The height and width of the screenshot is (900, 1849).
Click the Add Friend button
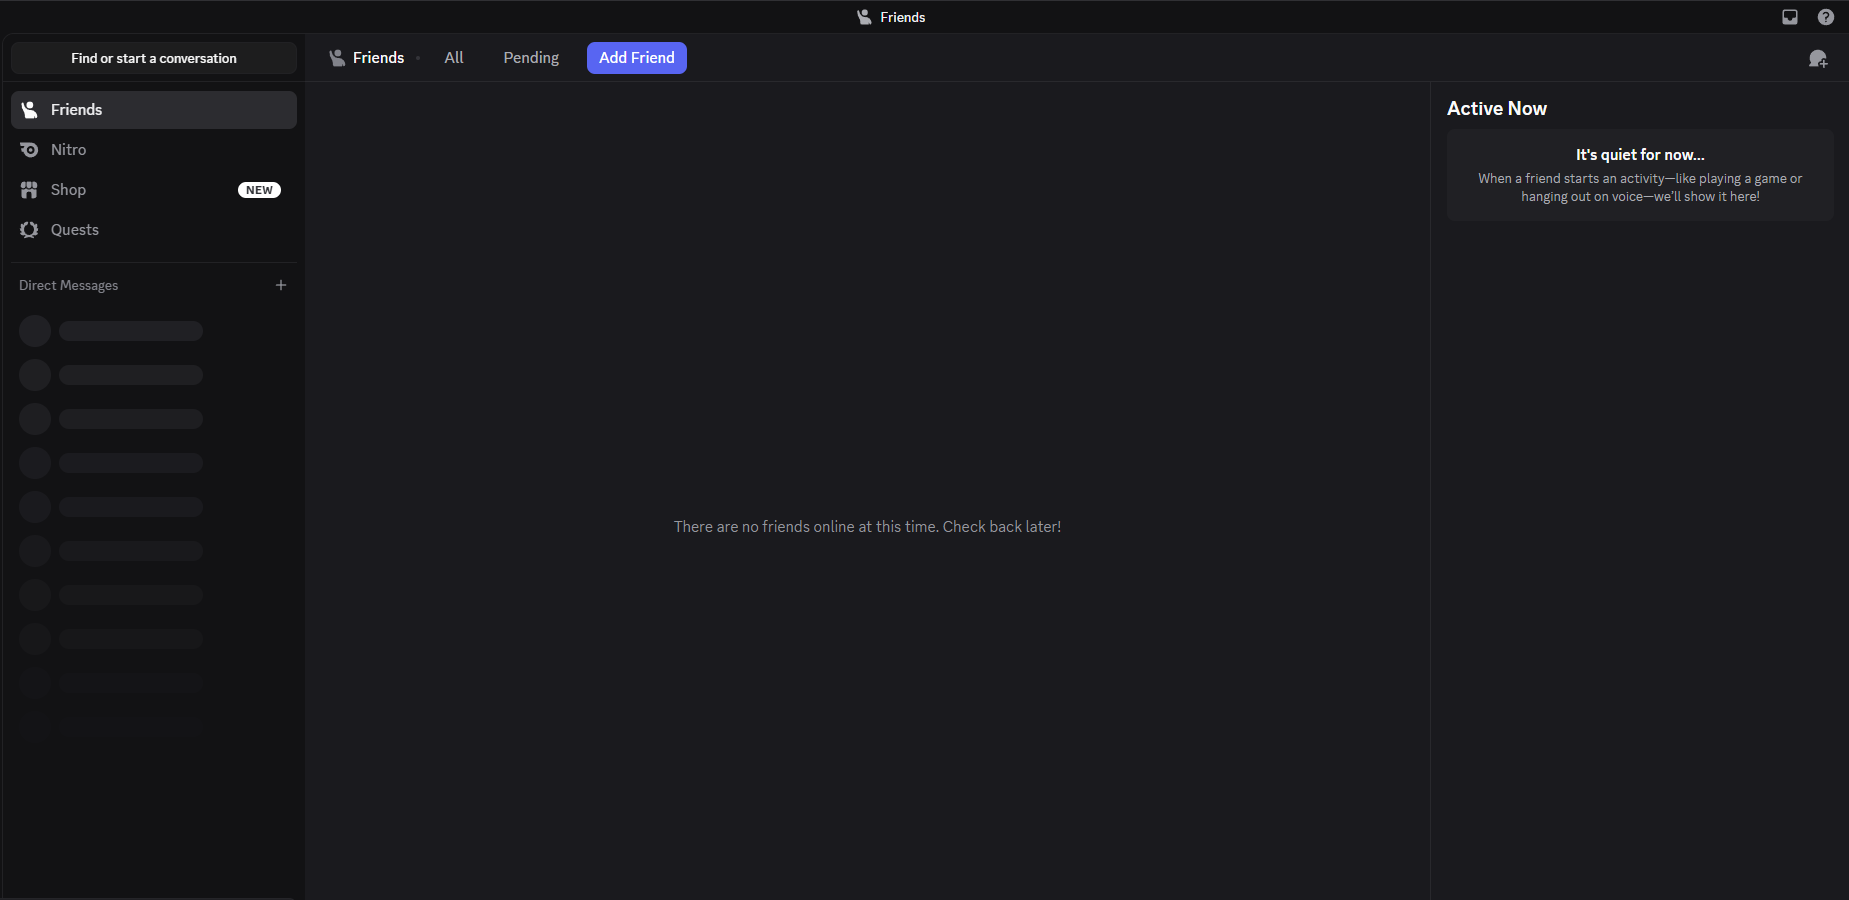coord(636,57)
